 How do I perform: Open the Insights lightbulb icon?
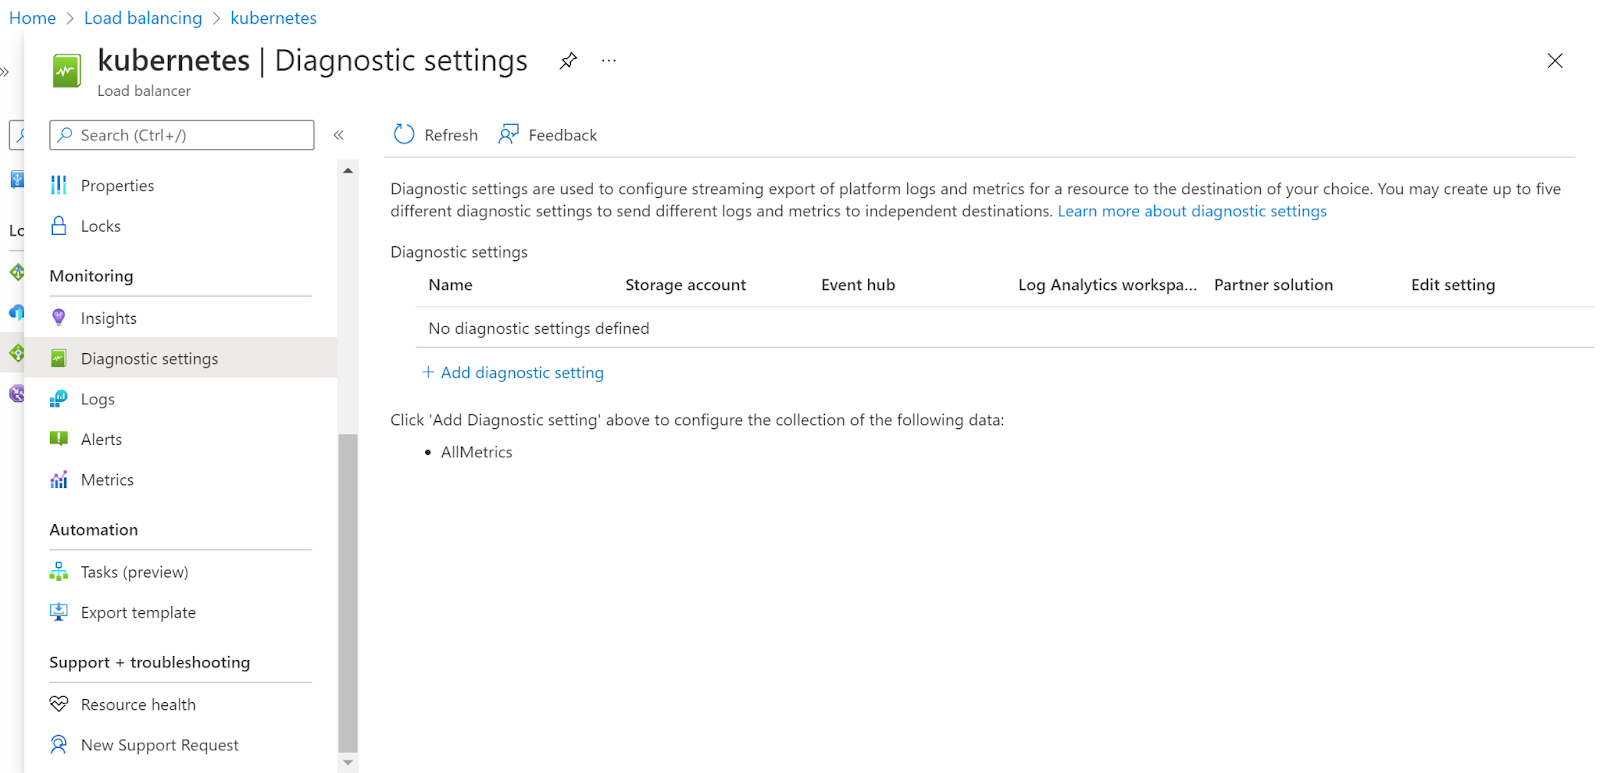coord(59,318)
